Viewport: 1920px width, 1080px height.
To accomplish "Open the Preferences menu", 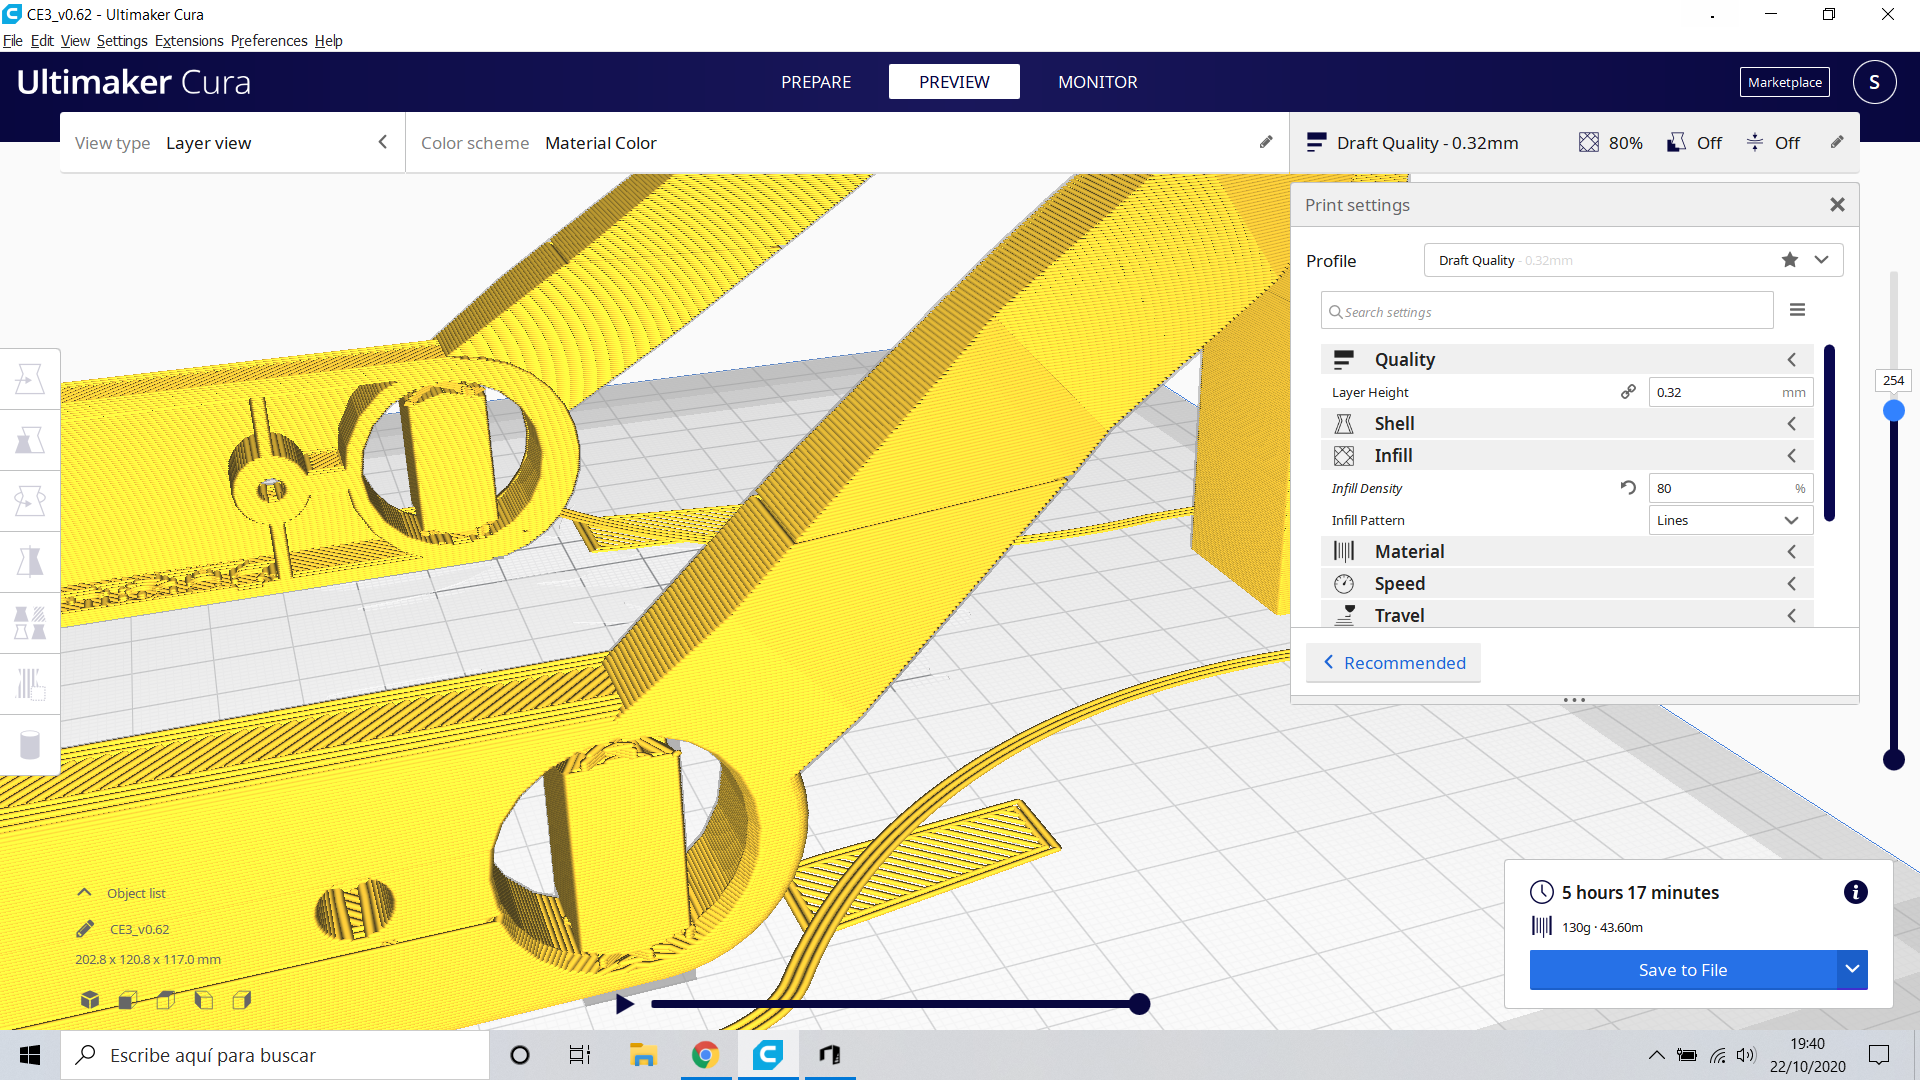I will pyautogui.click(x=269, y=41).
